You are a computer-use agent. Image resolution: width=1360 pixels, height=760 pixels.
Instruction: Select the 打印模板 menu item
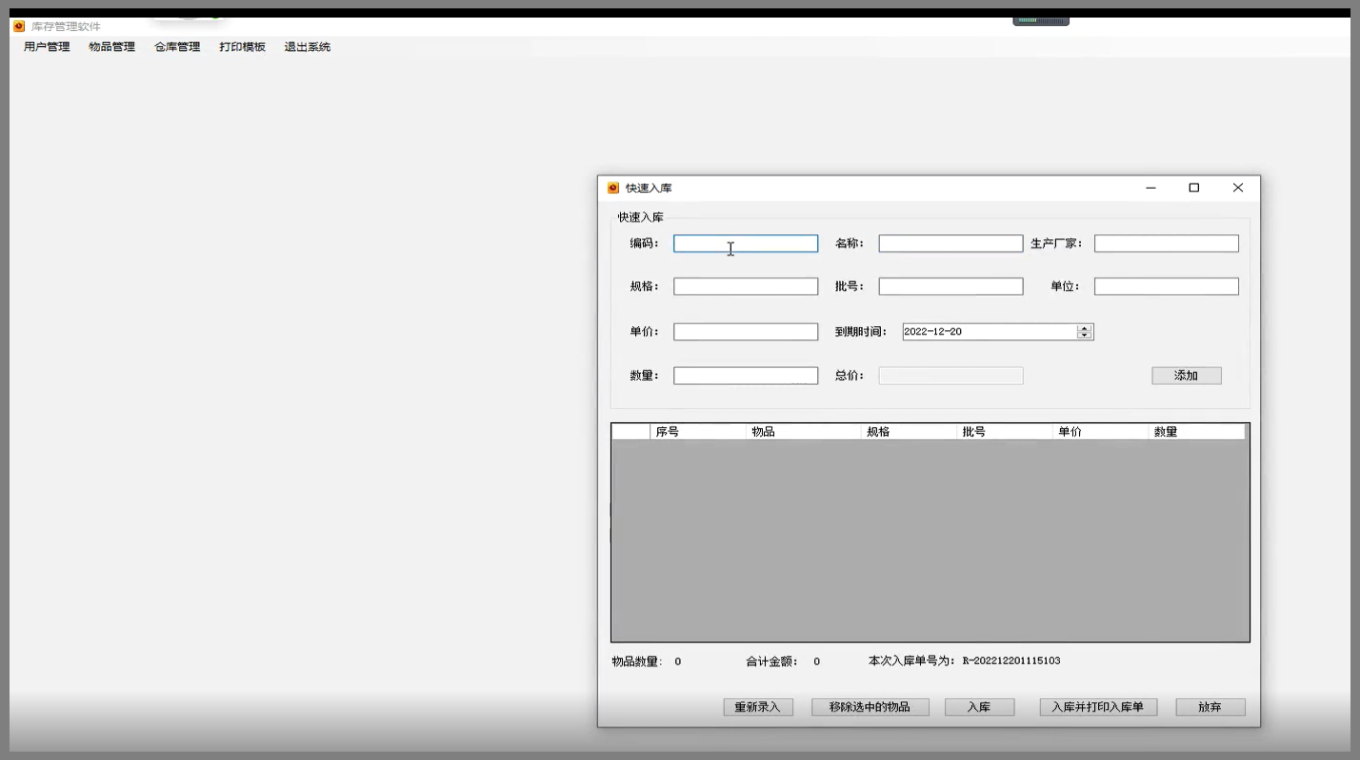coord(242,47)
